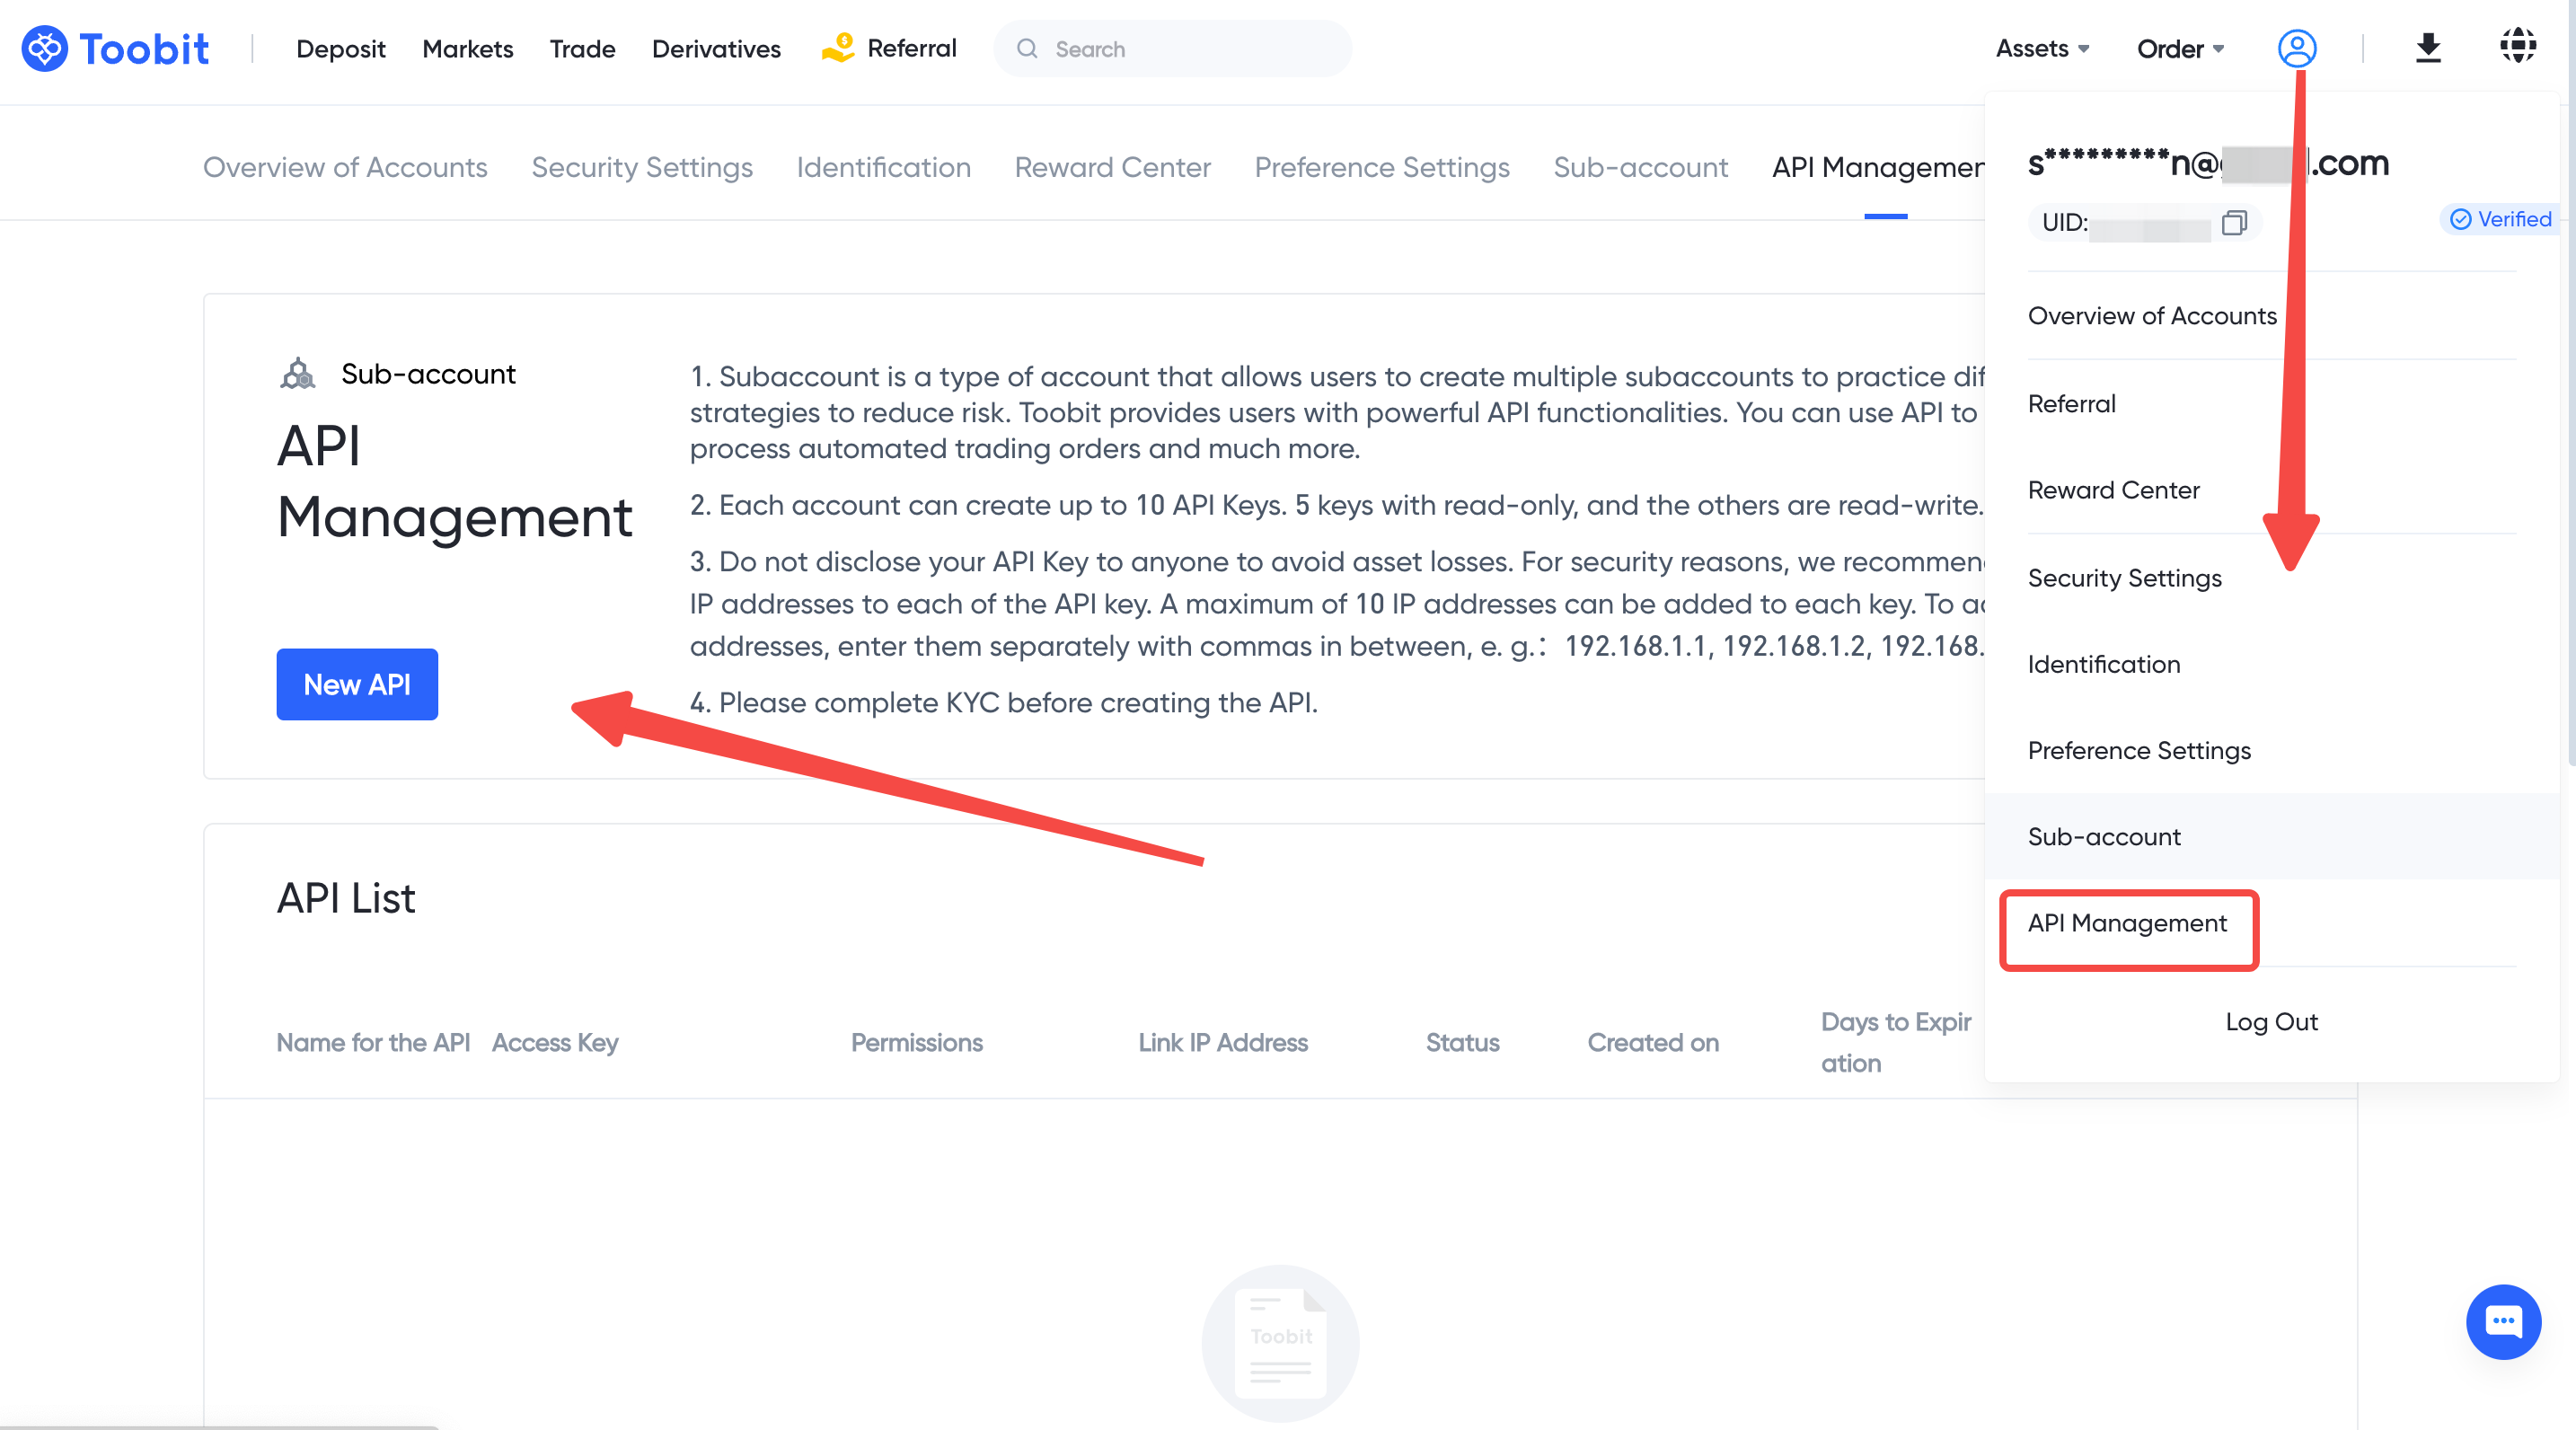
Task: Click the search magnifier icon
Action: coord(1027,48)
